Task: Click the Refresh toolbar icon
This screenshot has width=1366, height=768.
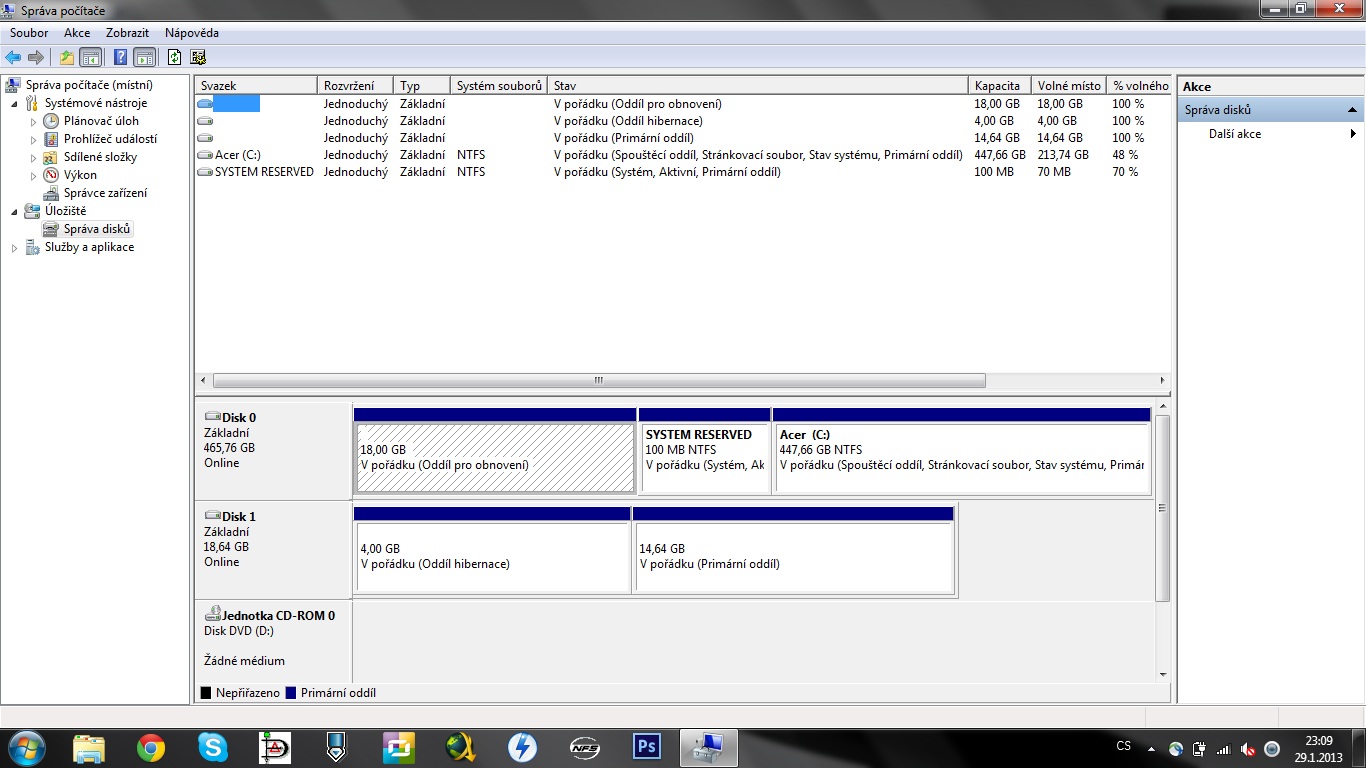Action: (175, 57)
